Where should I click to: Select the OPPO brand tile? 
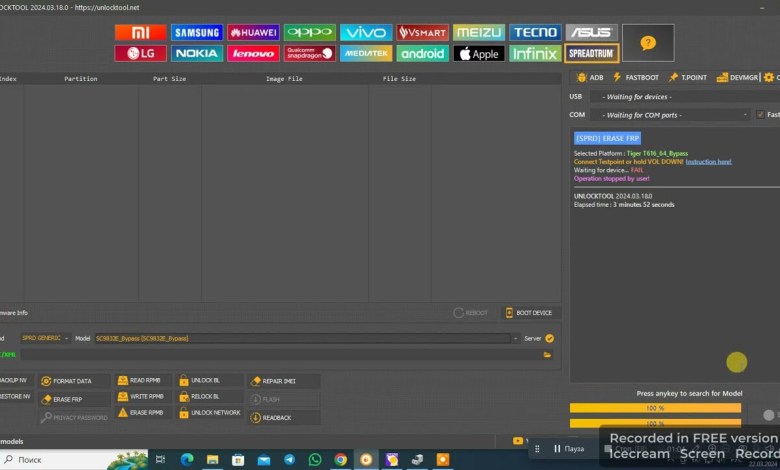309,32
